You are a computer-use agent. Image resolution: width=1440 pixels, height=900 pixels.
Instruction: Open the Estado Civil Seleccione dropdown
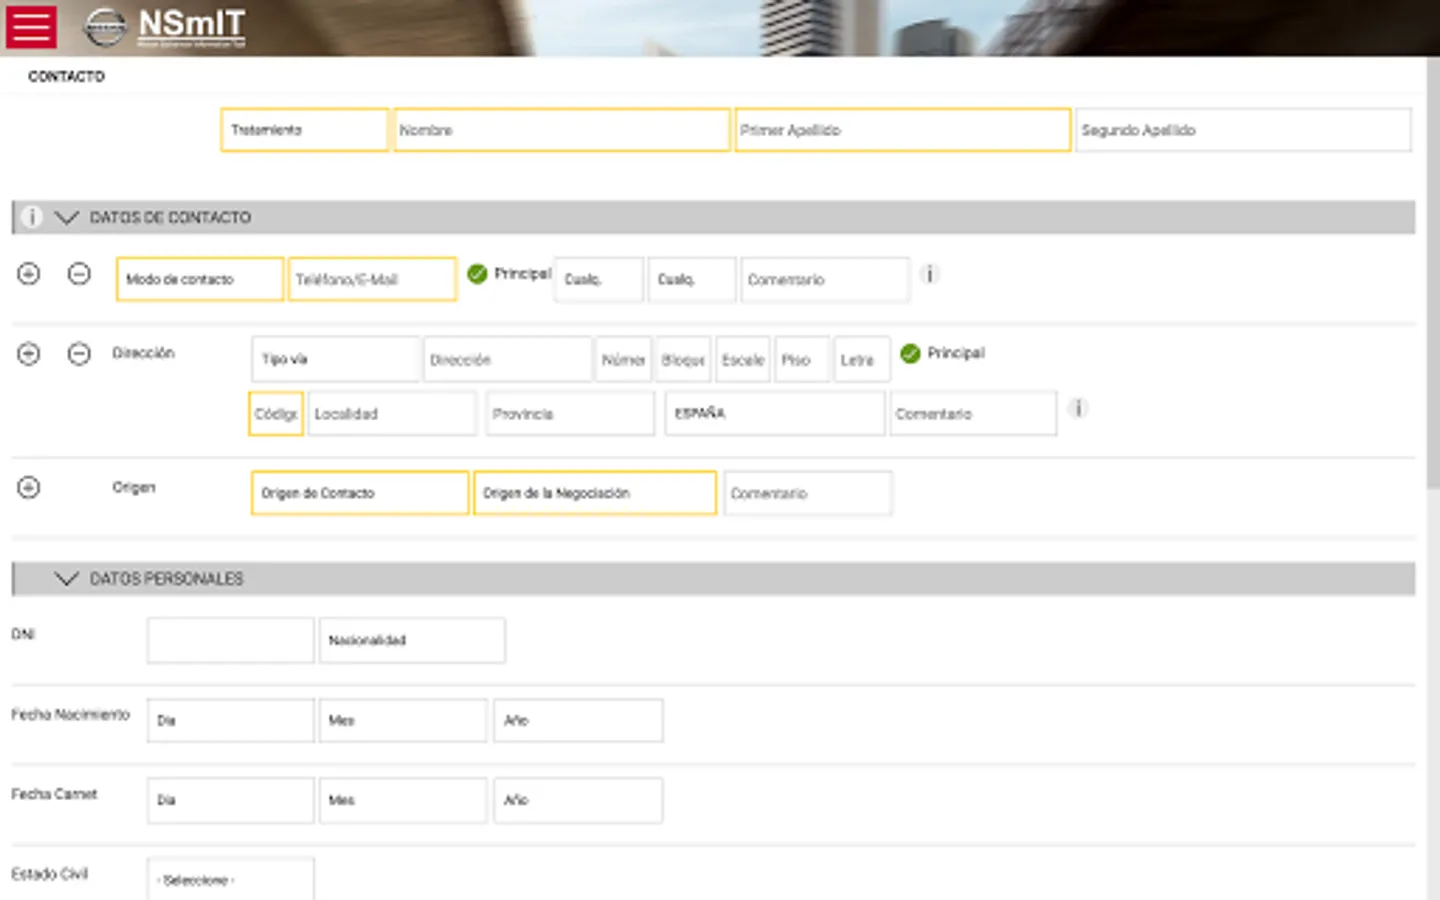click(231, 879)
